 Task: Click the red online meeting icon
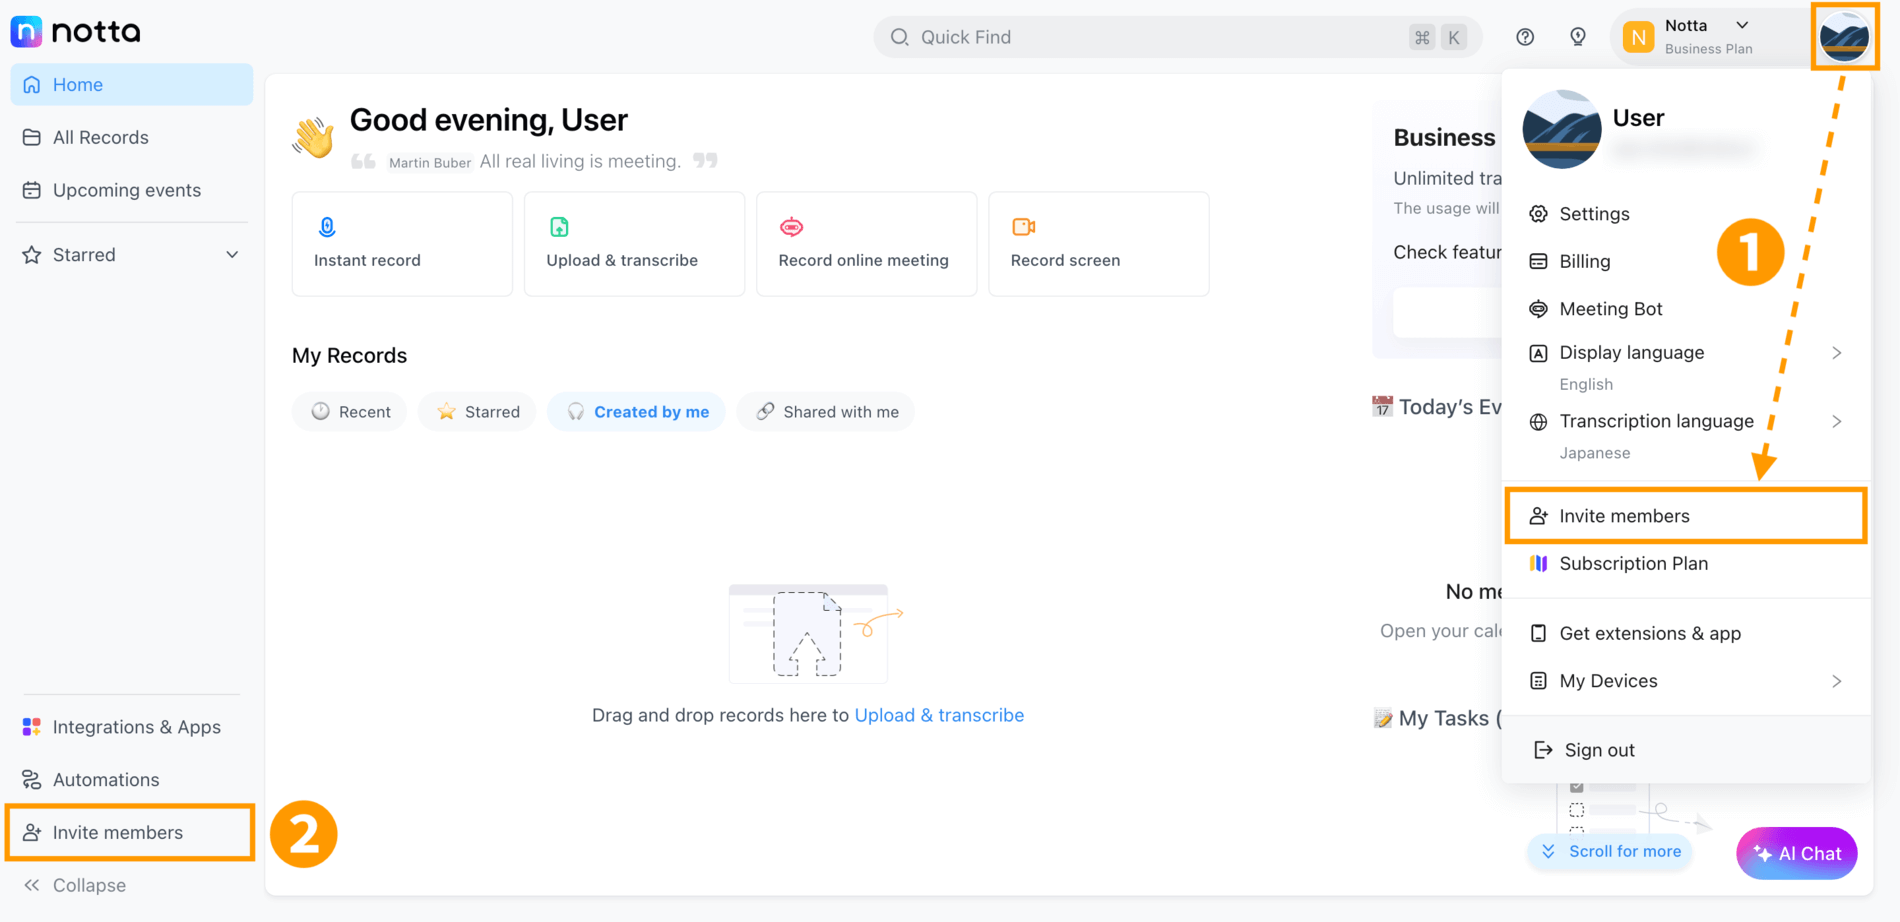pos(791,227)
